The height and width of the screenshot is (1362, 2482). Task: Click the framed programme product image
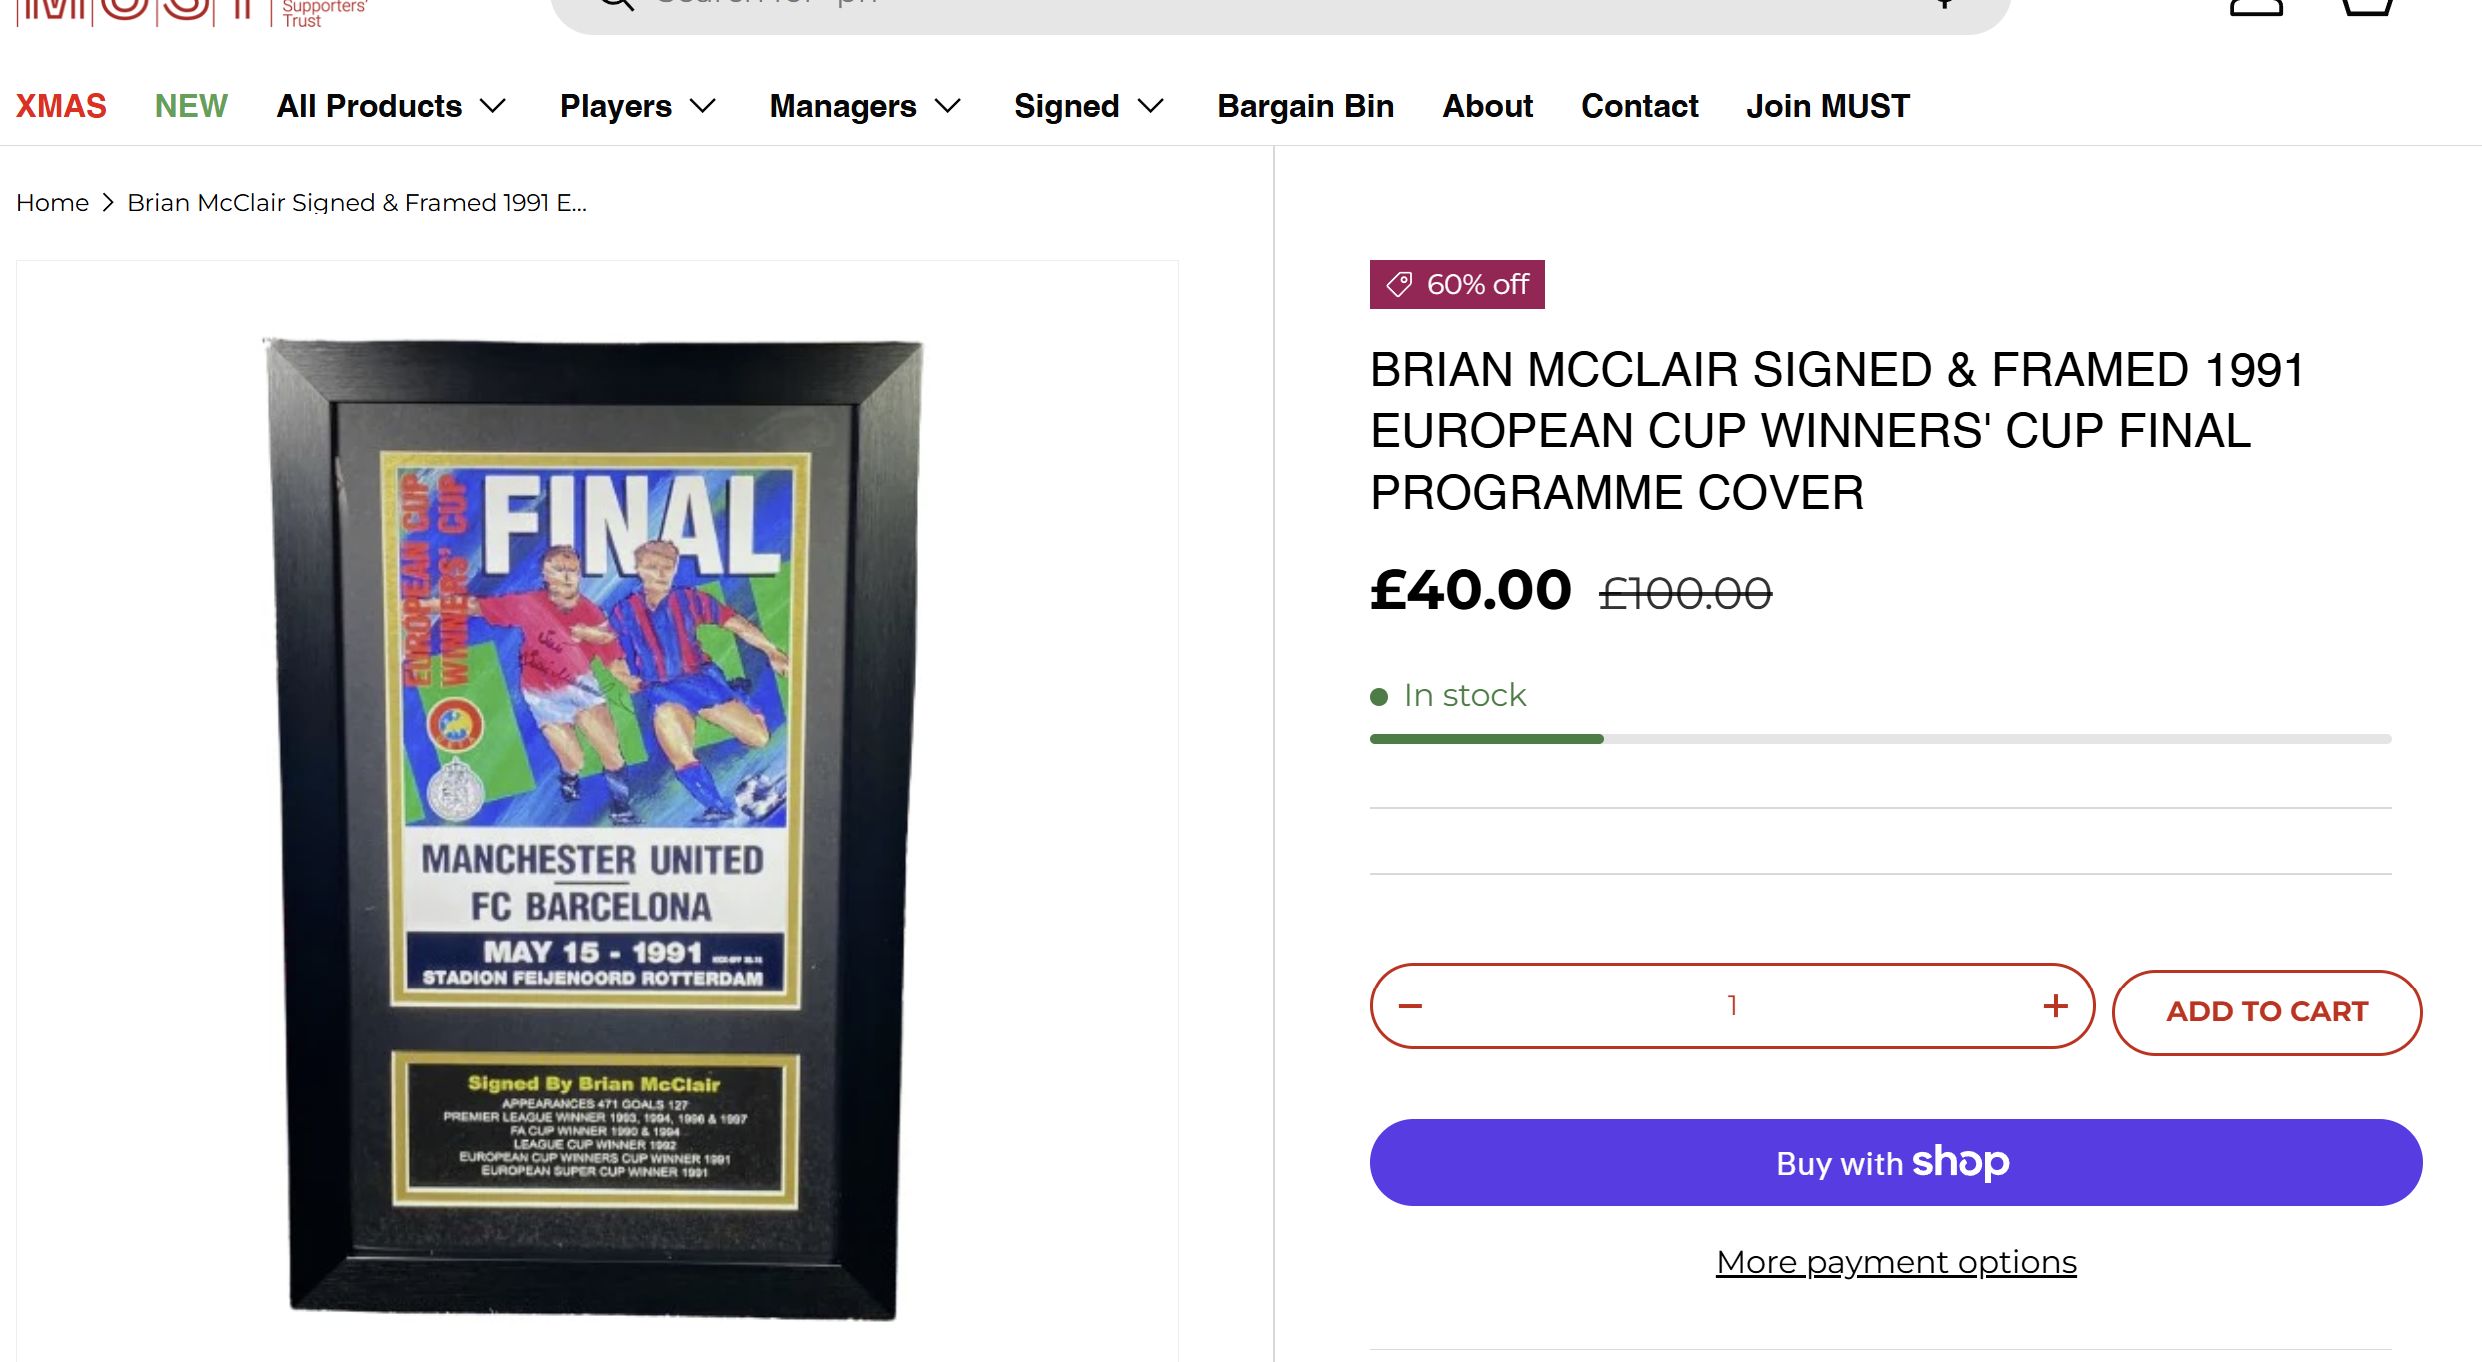pyautogui.click(x=596, y=828)
